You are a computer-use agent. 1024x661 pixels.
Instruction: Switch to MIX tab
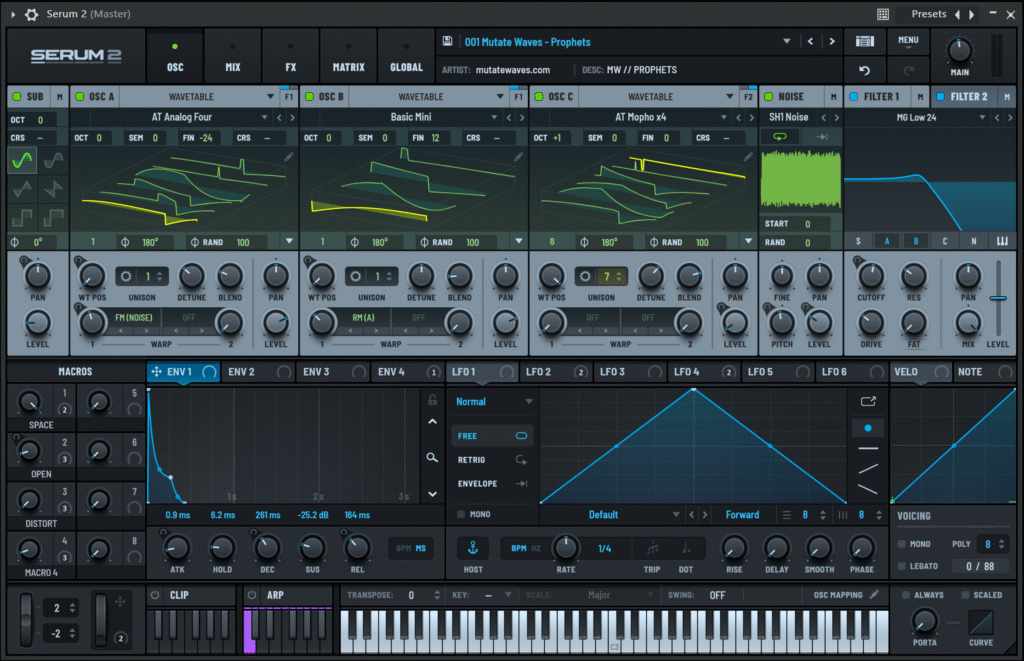coord(232,57)
